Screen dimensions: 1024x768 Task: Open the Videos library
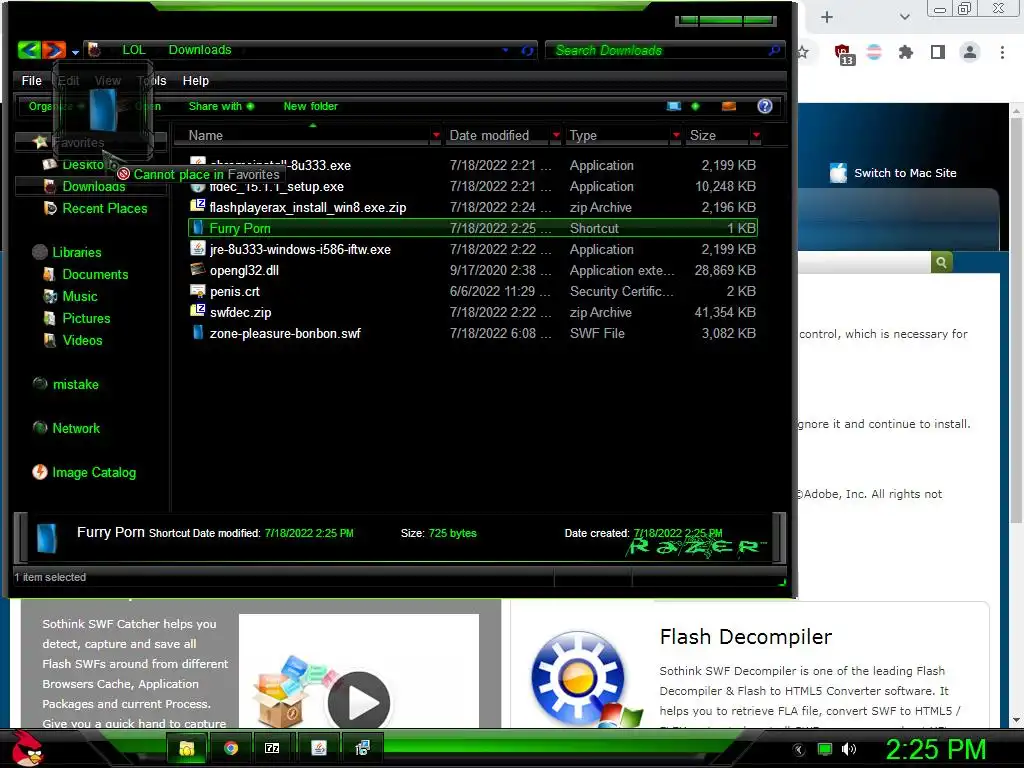(x=82, y=340)
